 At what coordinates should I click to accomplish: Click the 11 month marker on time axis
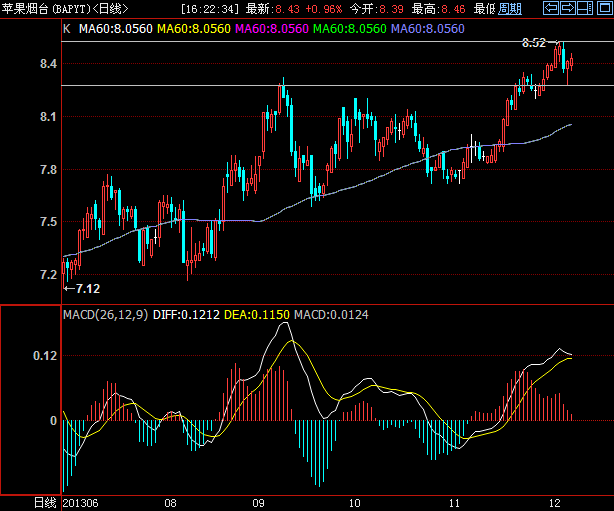tap(454, 503)
